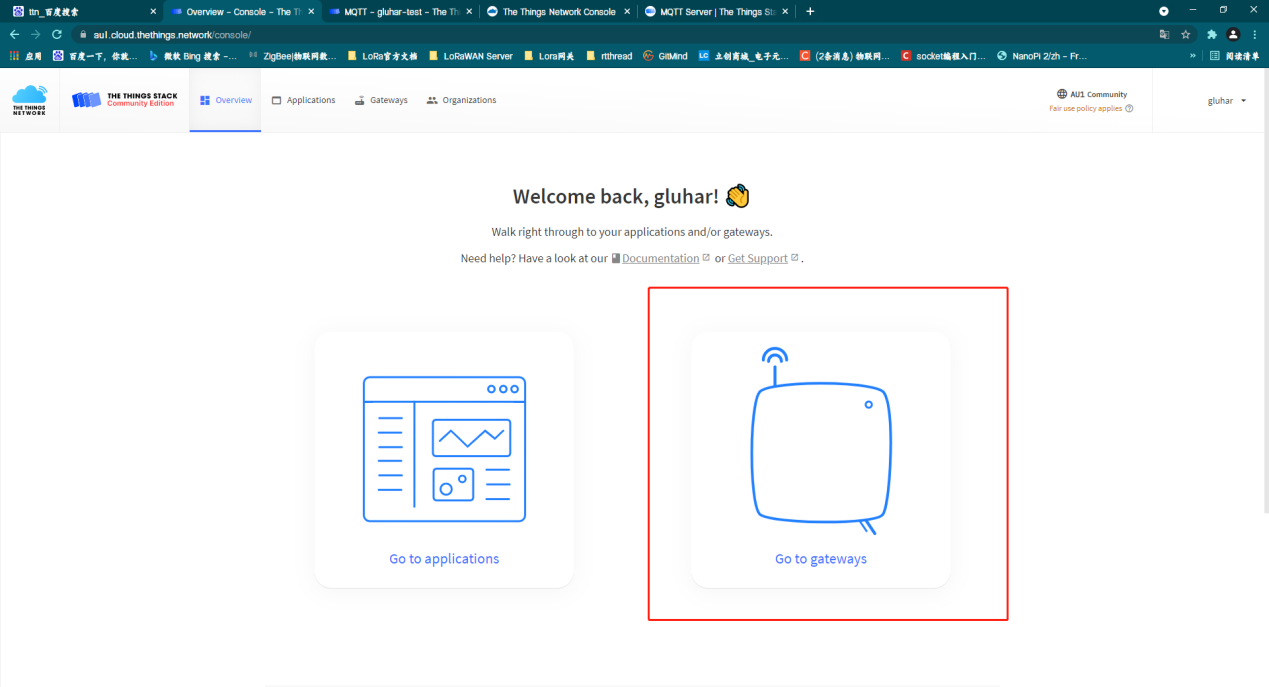The width and height of the screenshot is (1269, 687).
Task: Click the help icon beside Fair use policy
Action: 1129,109
